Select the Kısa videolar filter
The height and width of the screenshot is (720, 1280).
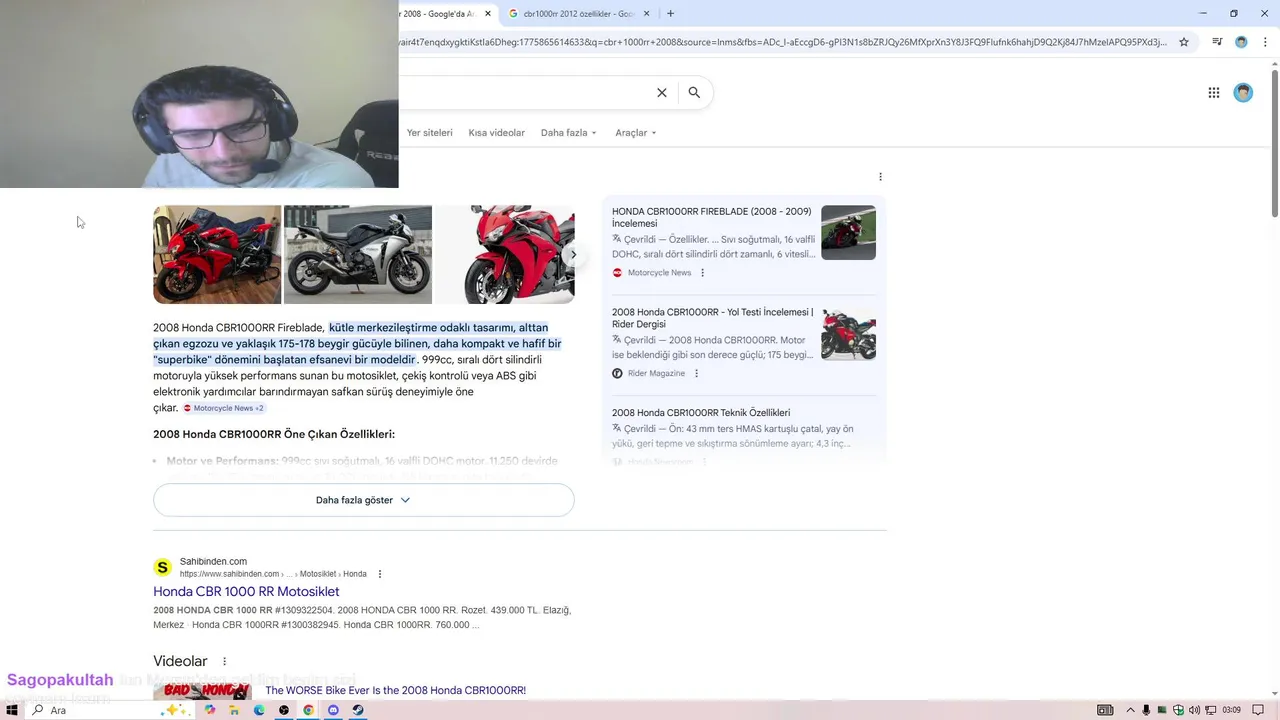[x=496, y=132]
